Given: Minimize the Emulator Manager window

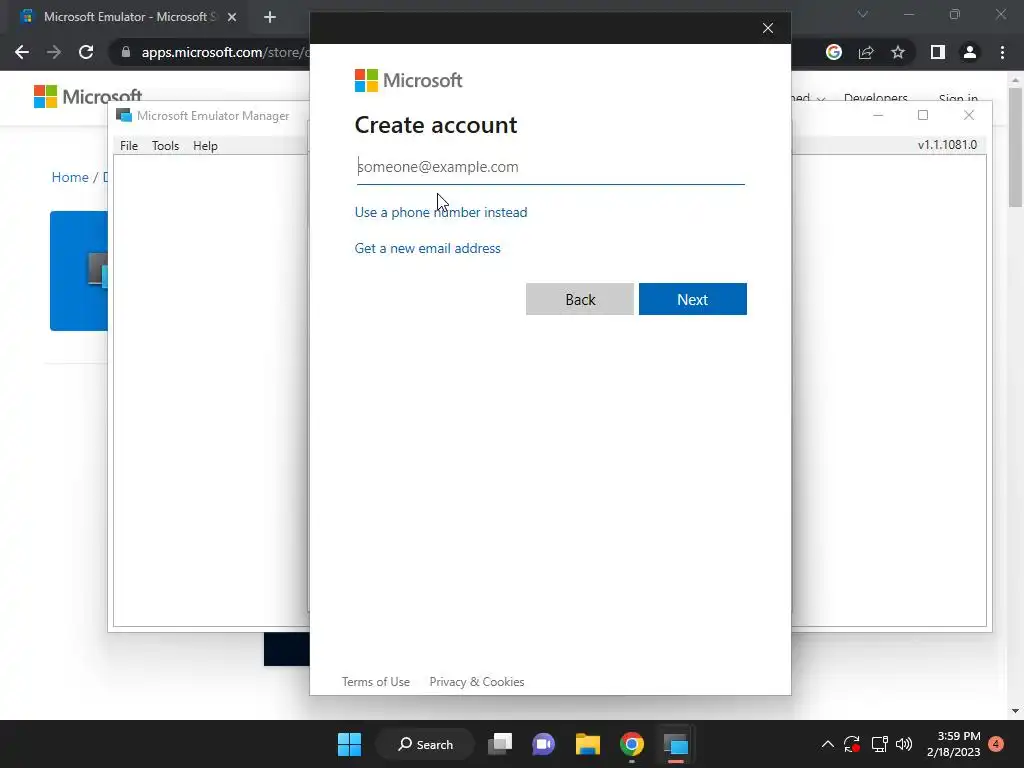Looking at the screenshot, I should [878, 116].
